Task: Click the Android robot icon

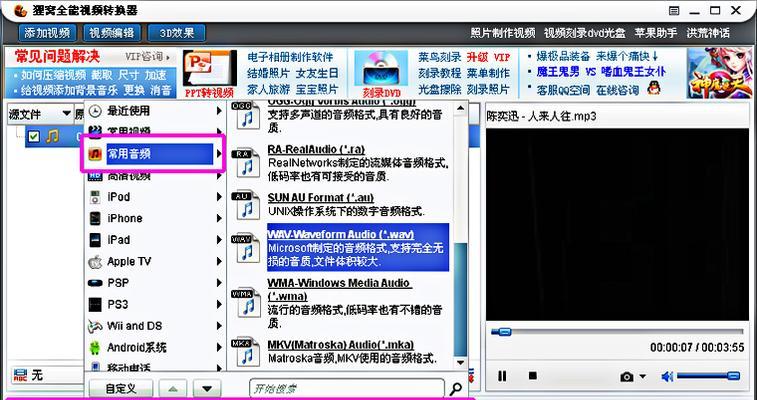Action: tap(95, 347)
